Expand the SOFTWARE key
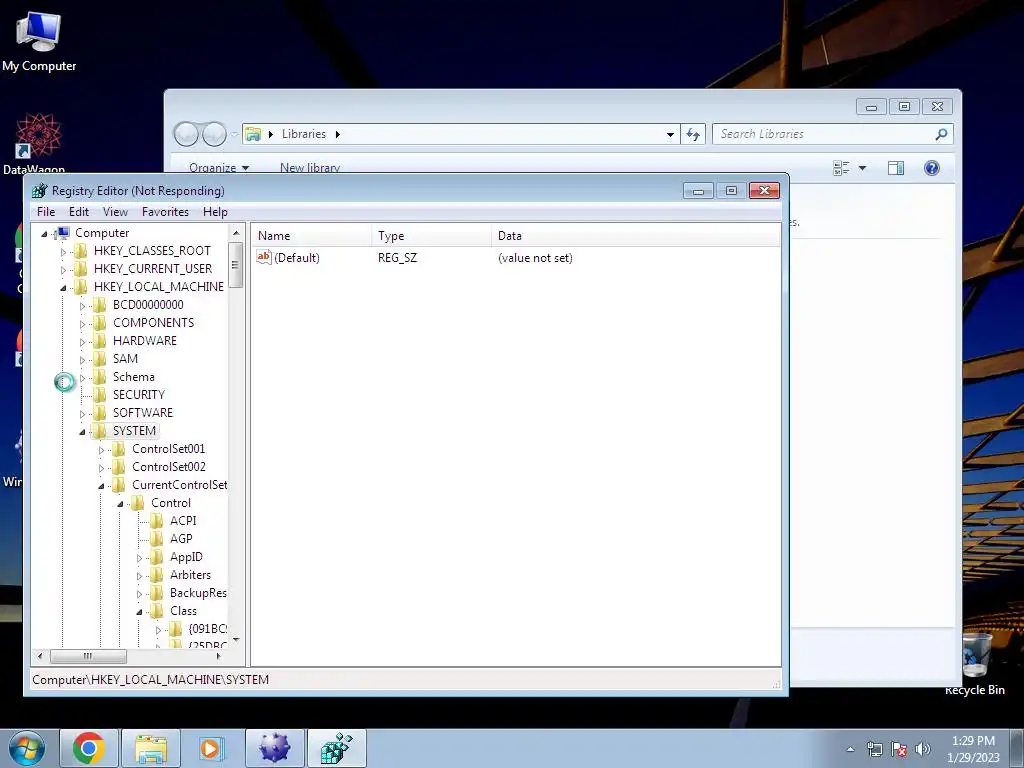This screenshot has width=1024, height=768. point(82,413)
